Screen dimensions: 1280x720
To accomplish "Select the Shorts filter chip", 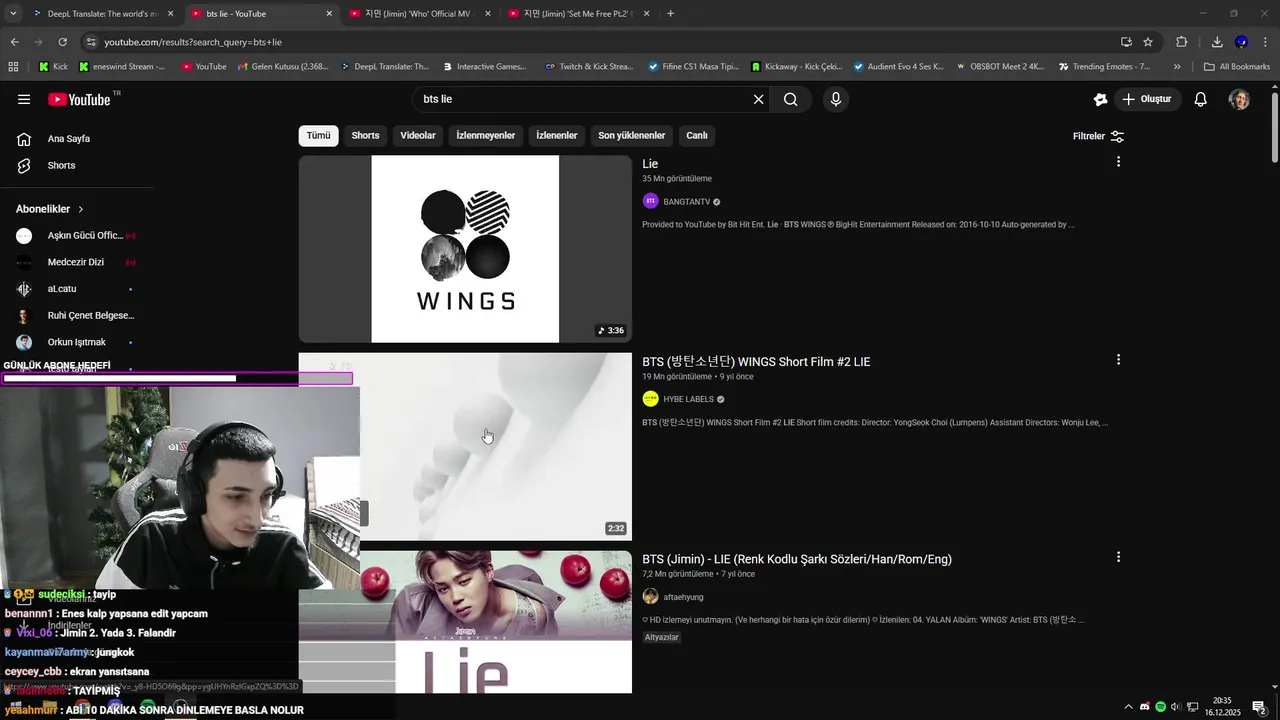I will point(365,136).
